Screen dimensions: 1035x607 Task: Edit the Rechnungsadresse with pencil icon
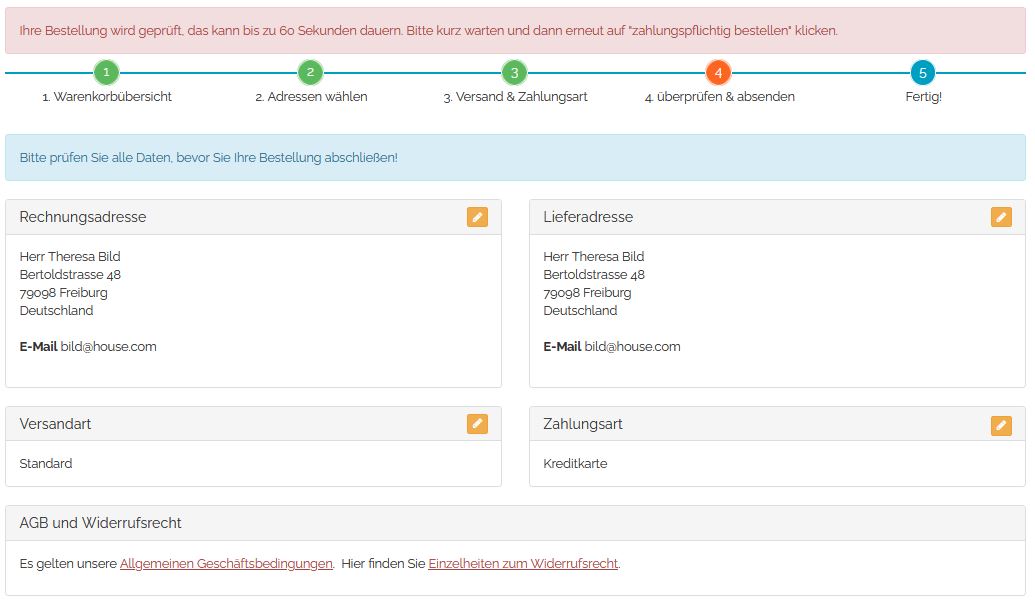click(x=477, y=217)
